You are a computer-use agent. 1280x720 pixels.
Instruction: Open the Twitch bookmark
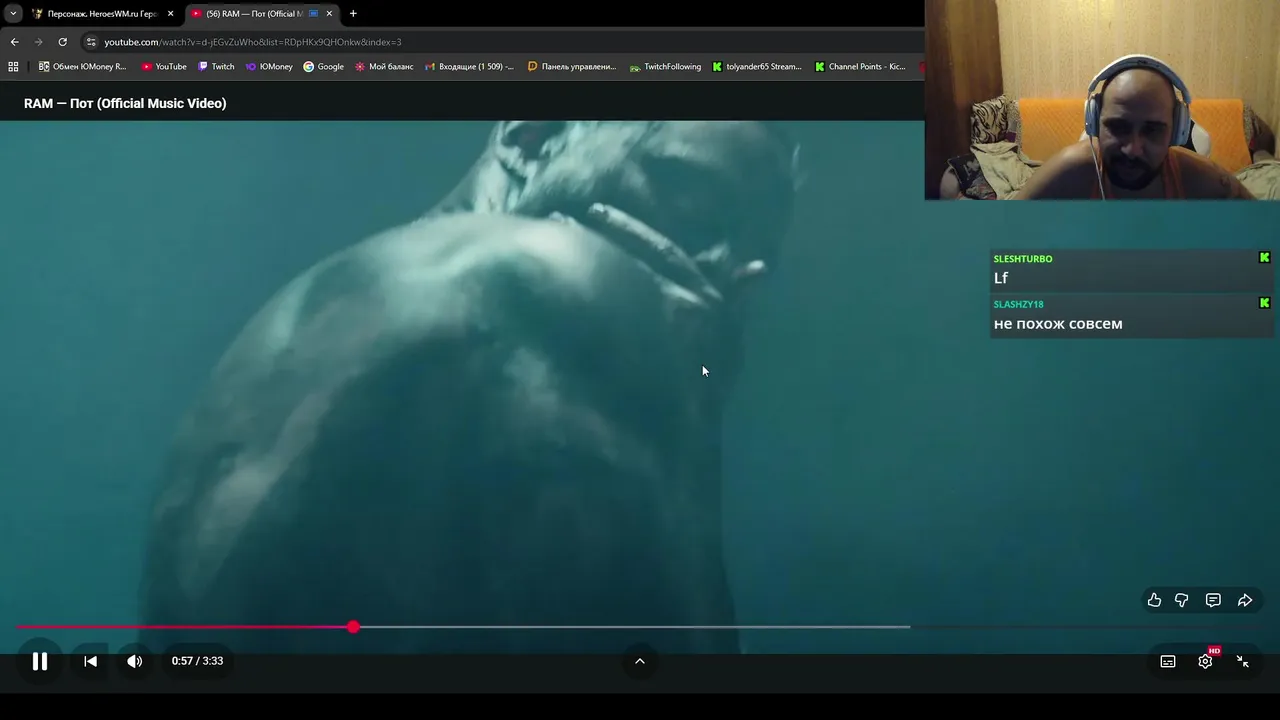pyautogui.click(x=216, y=67)
